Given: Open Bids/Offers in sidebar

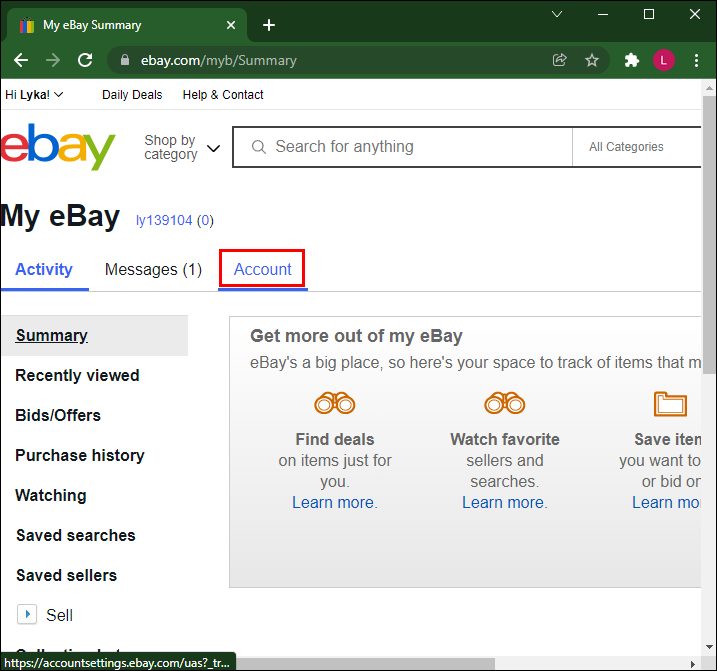Looking at the screenshot, I should [58, 415].
